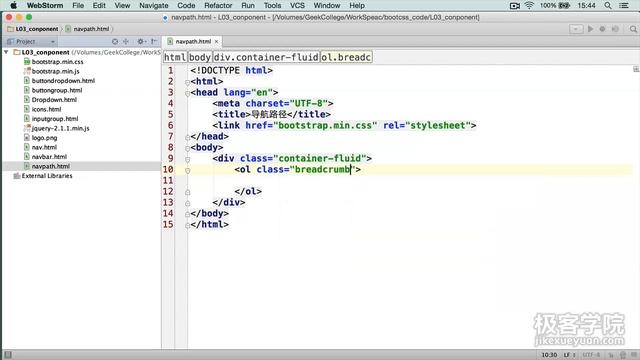
Task: Open inputgroup.html in project tree
Action: 55,119
